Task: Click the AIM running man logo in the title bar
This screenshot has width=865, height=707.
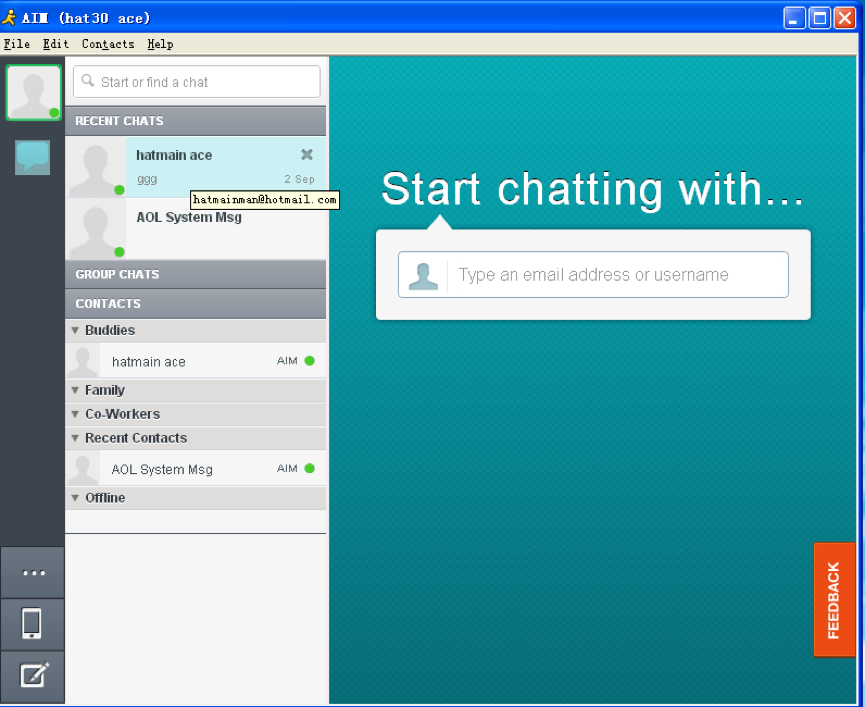Action: click(x=9, y=18)
